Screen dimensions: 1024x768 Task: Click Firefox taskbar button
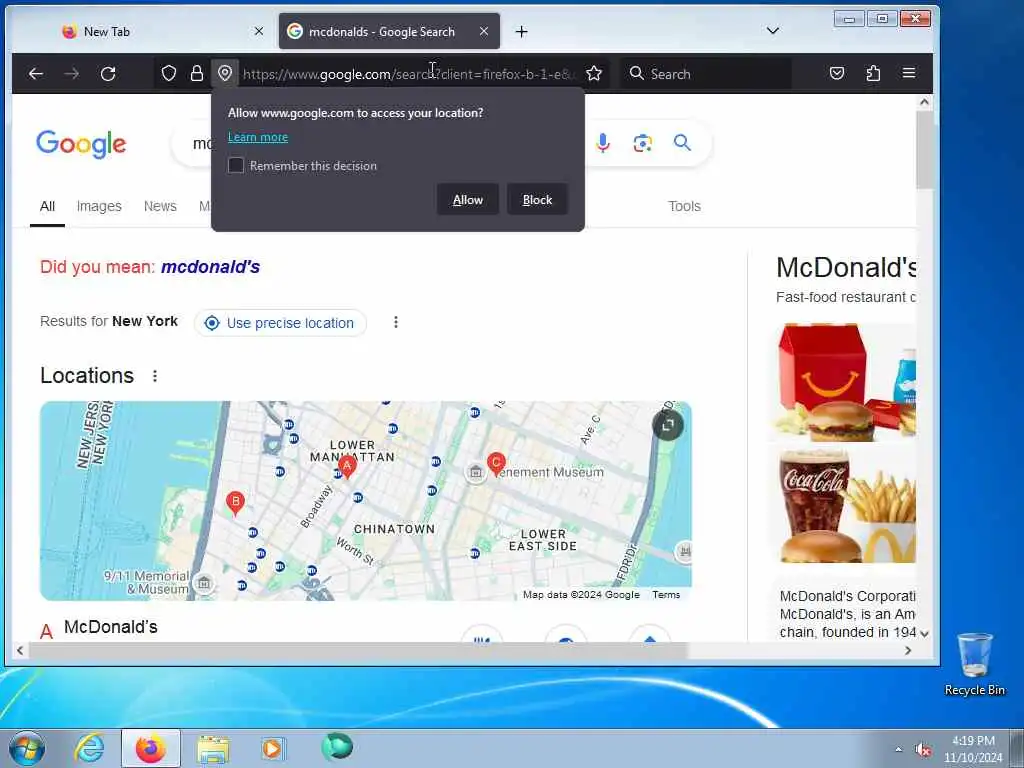151,748
